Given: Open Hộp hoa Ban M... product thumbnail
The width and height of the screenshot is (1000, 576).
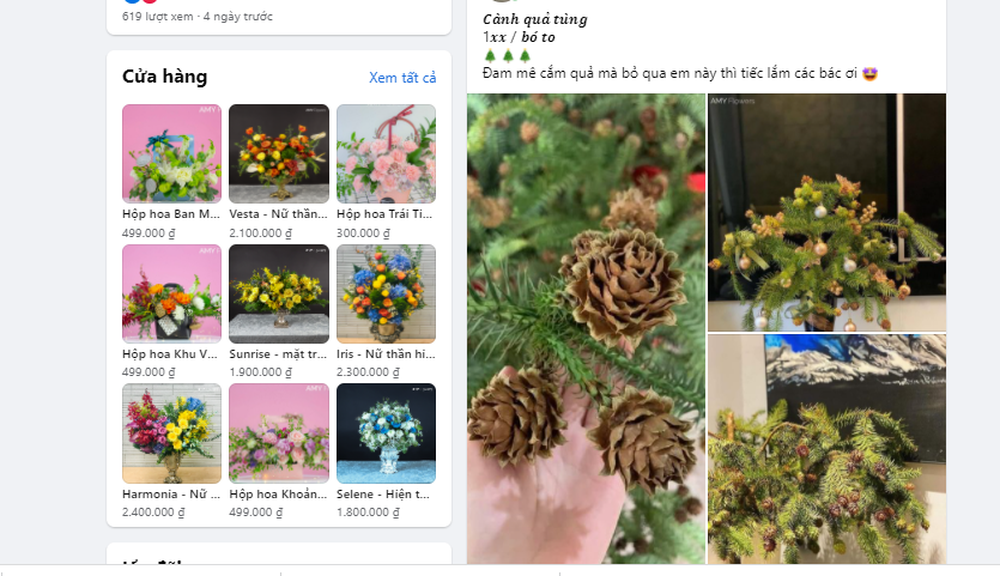Looking at the screenshot, I should [x=172, y=154].
